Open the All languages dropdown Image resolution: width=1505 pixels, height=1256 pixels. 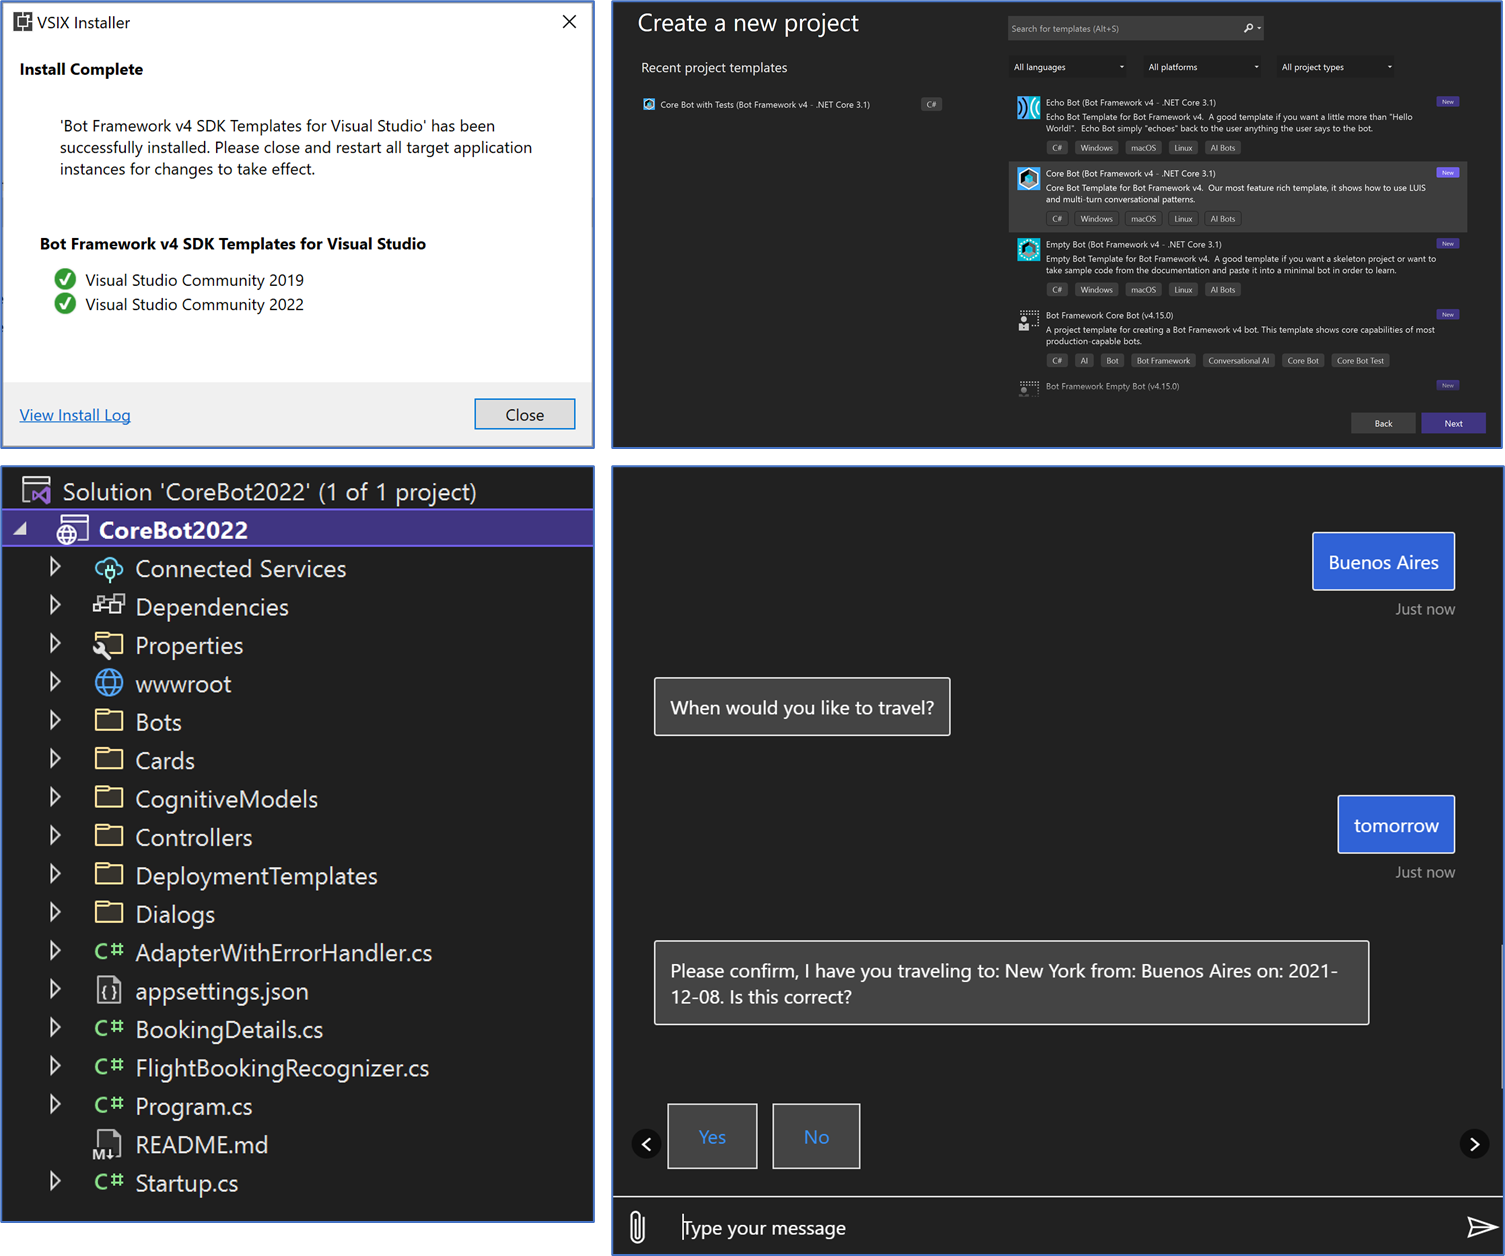click(x=1067, y=67)
